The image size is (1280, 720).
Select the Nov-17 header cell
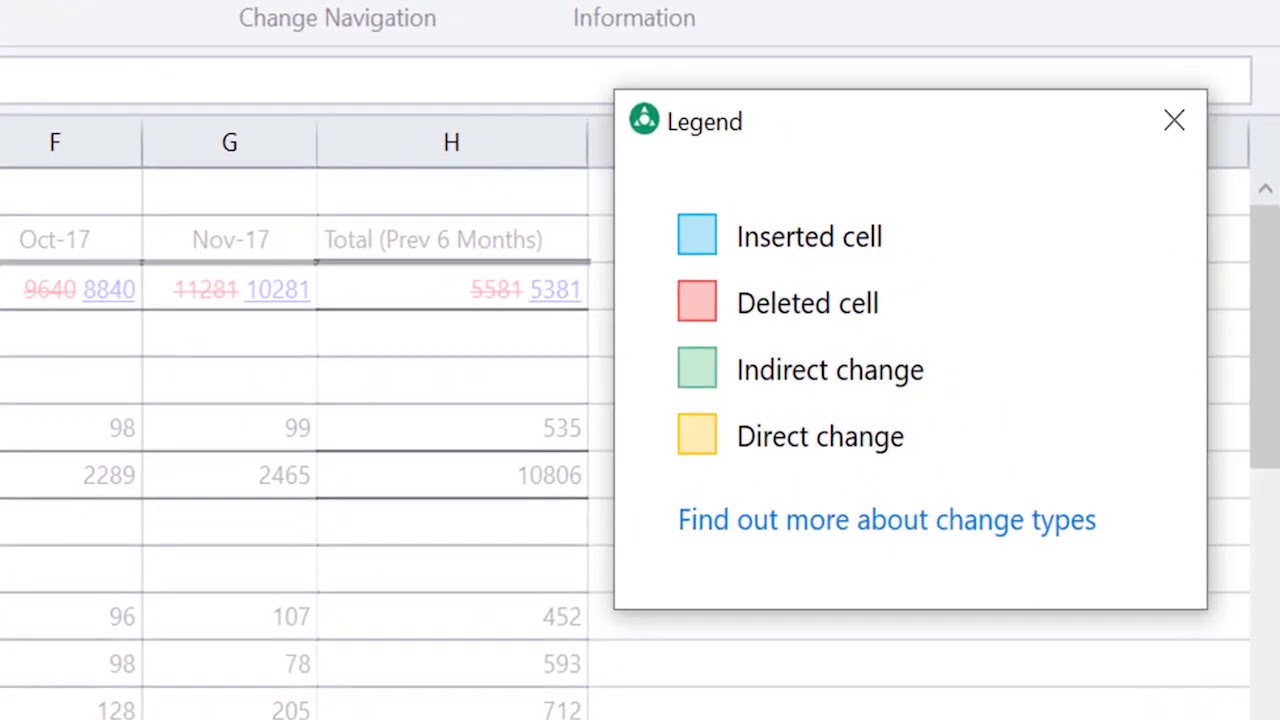[x=230, y=240]
